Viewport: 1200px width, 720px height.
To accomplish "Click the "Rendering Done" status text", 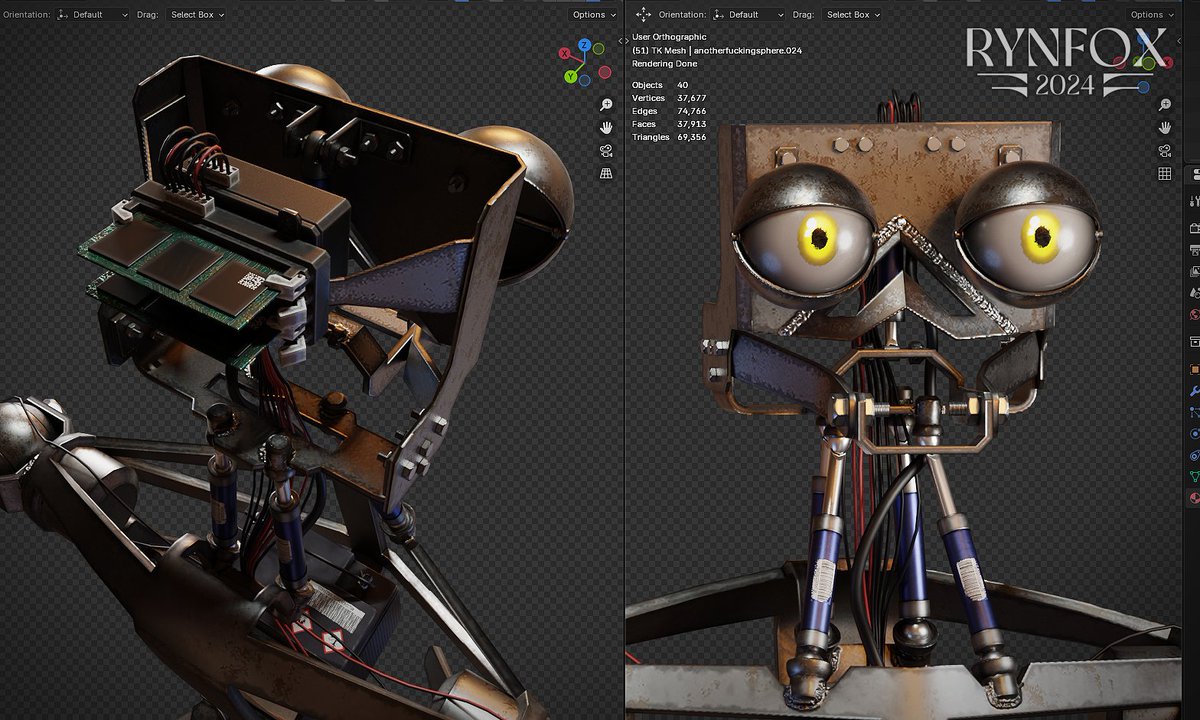I will click(664, 64).
